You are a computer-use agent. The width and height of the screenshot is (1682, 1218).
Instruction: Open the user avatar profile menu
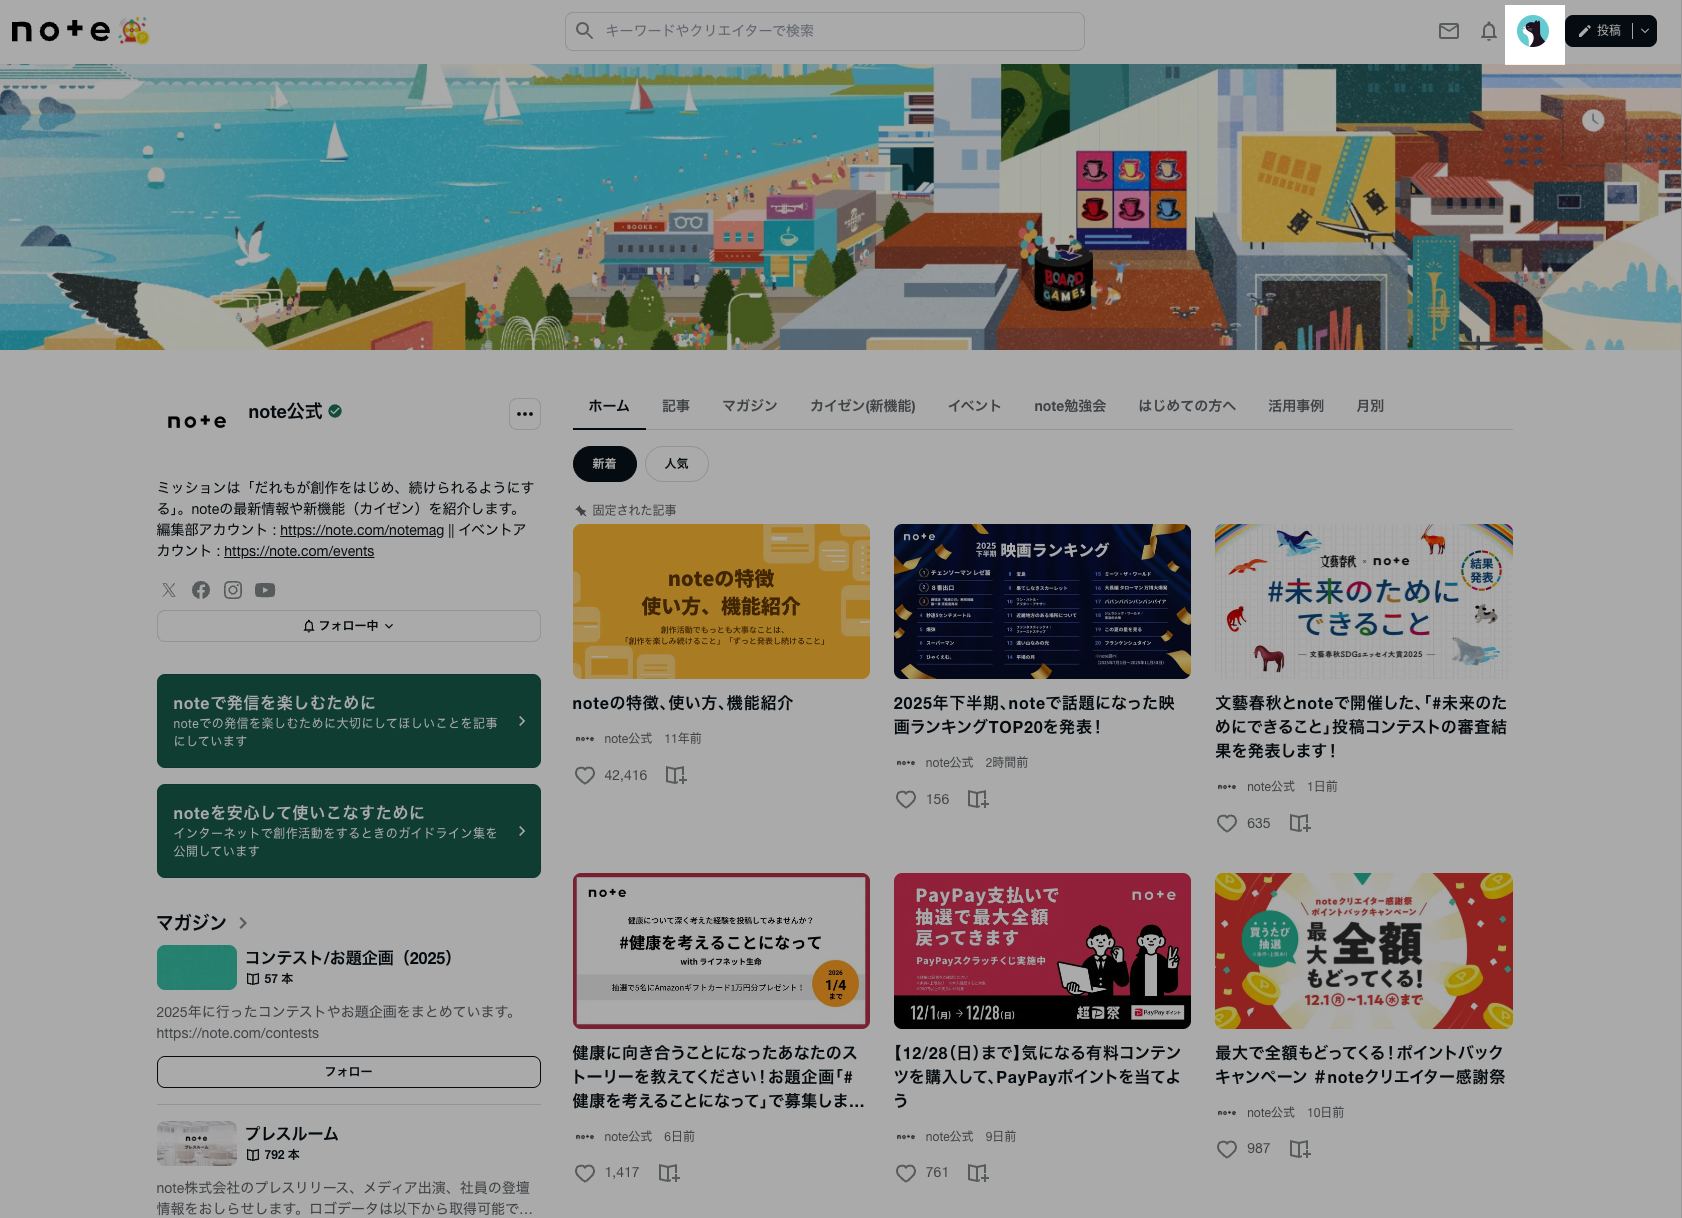pyautogui.click(x=1533, y=31)
